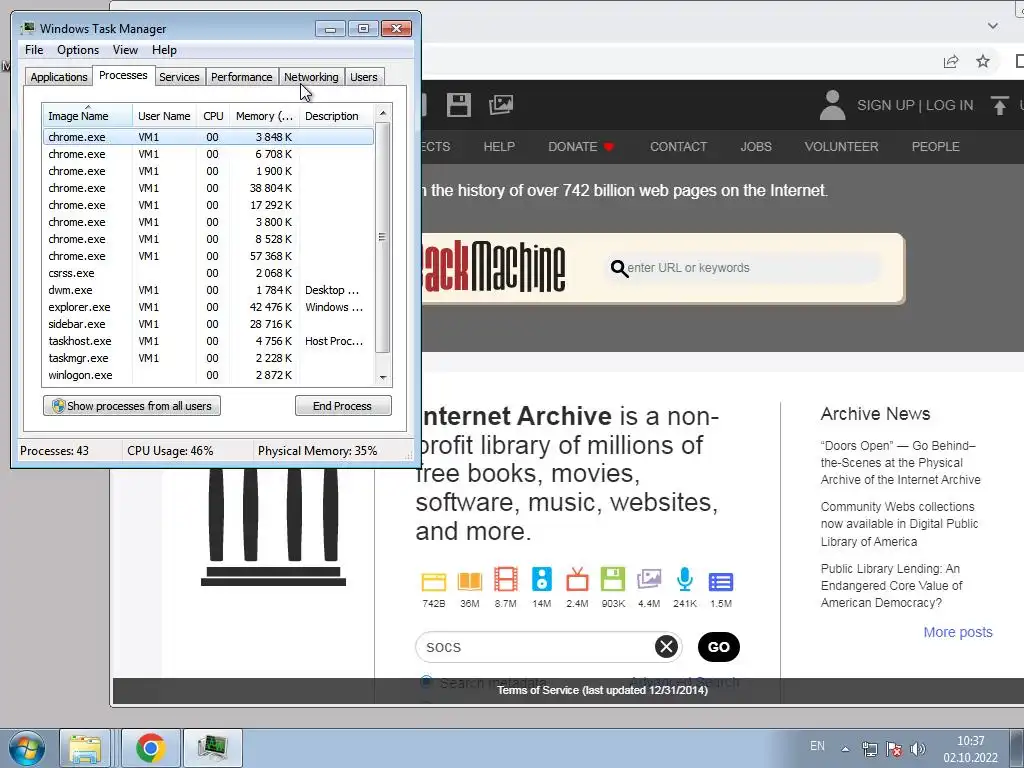Select the explorer.exe process row
This screenshot has width=1024, height=768.
(208, 307)
